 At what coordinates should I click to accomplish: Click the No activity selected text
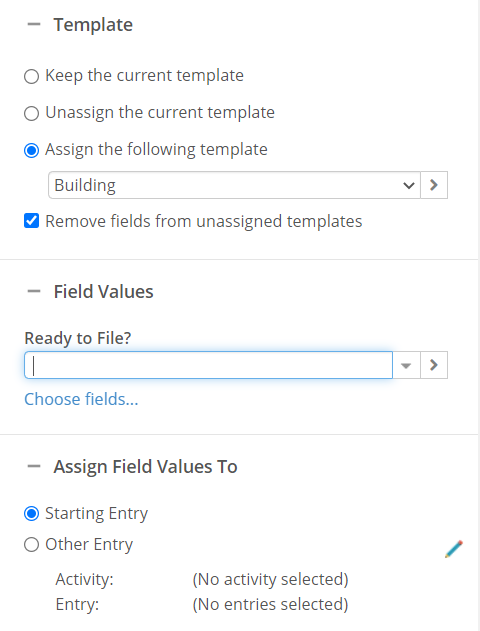(x=270, y=579)
